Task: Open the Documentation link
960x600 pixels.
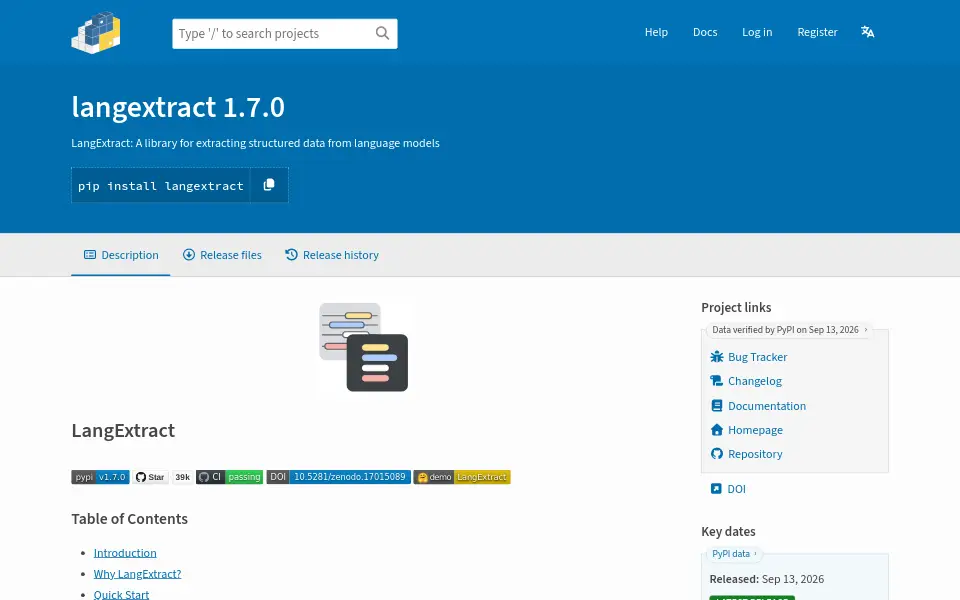Action: pos(767,406)
